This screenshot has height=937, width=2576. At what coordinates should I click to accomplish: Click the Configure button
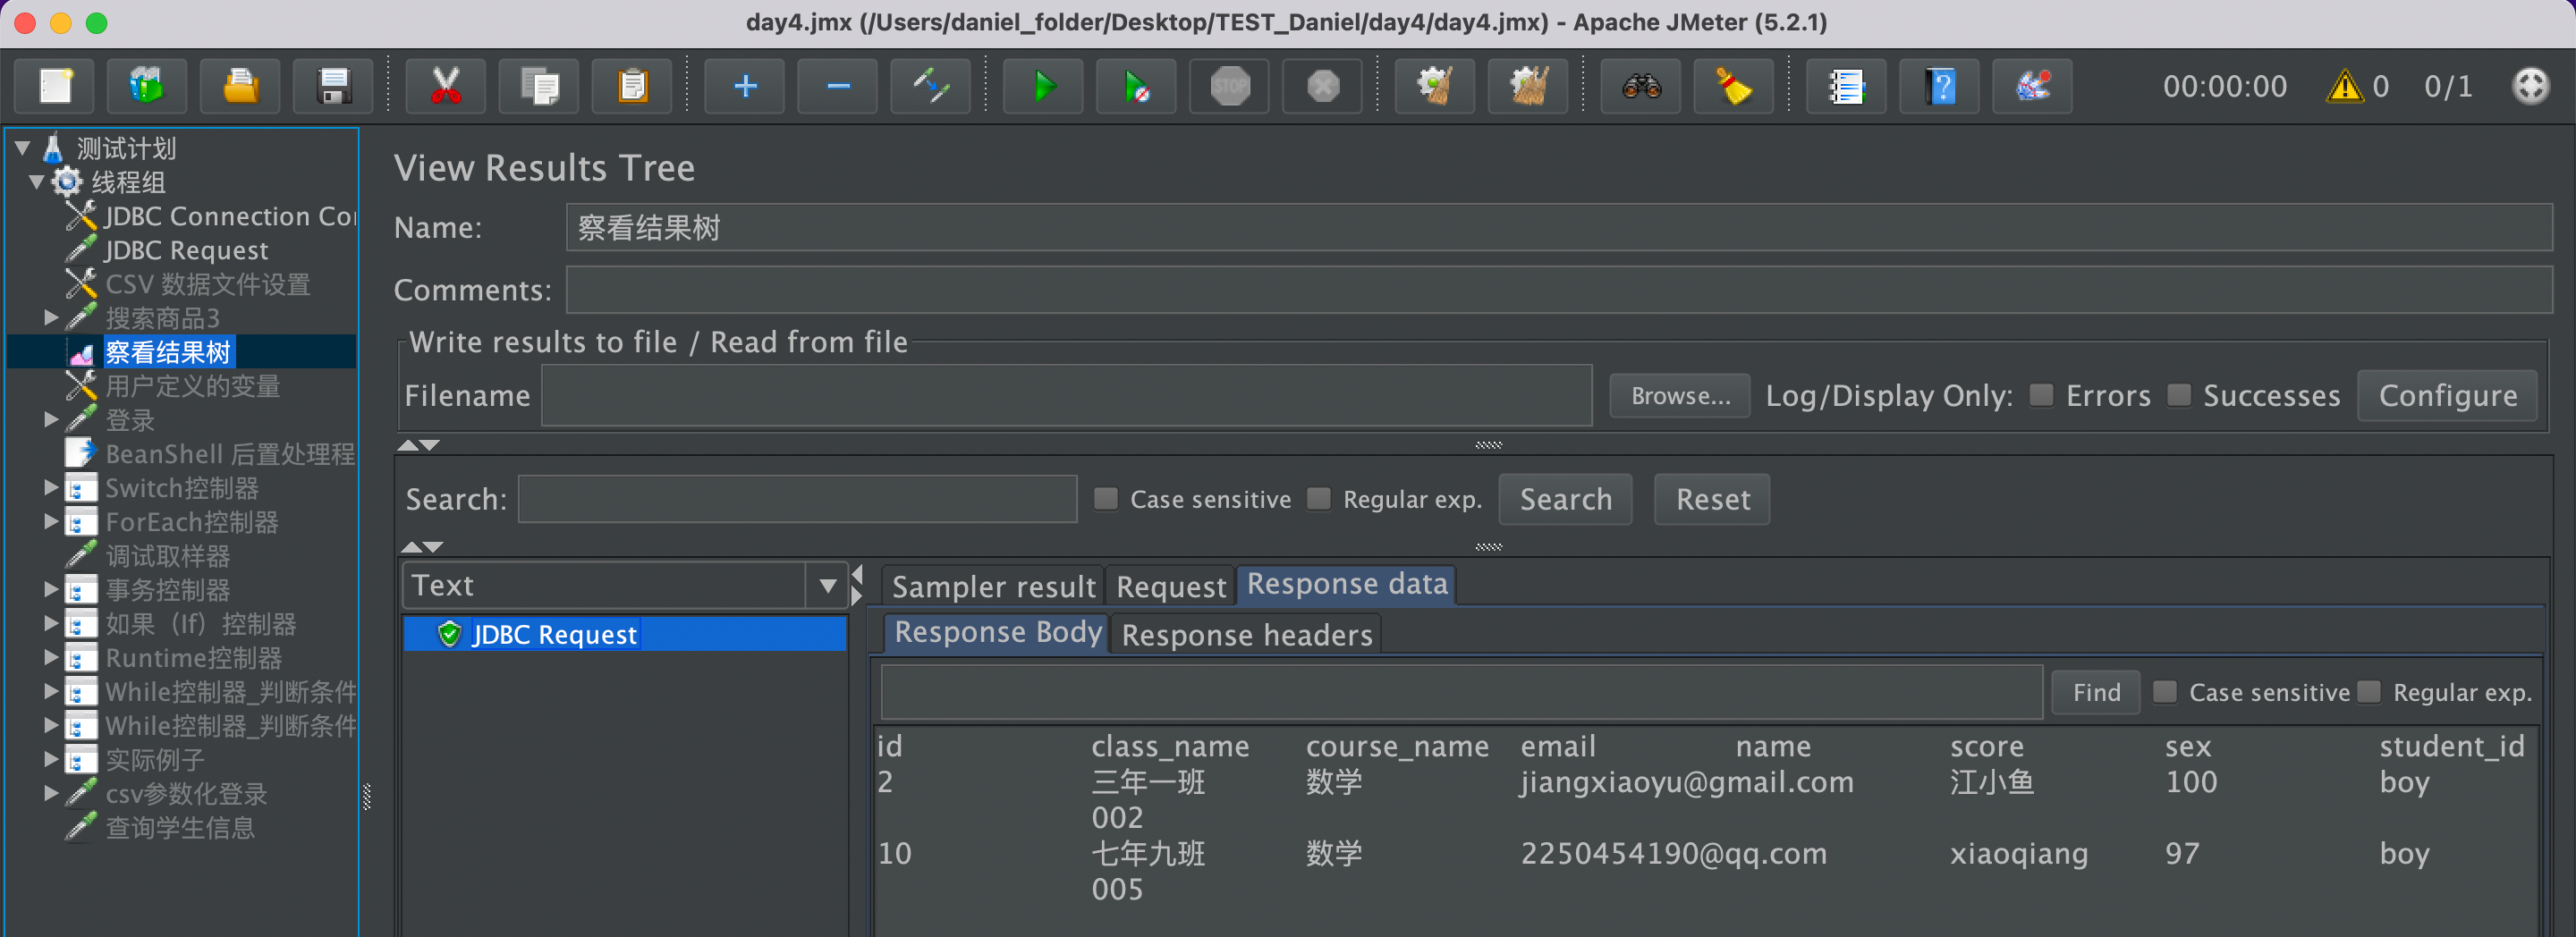[x=2448, y=396]
